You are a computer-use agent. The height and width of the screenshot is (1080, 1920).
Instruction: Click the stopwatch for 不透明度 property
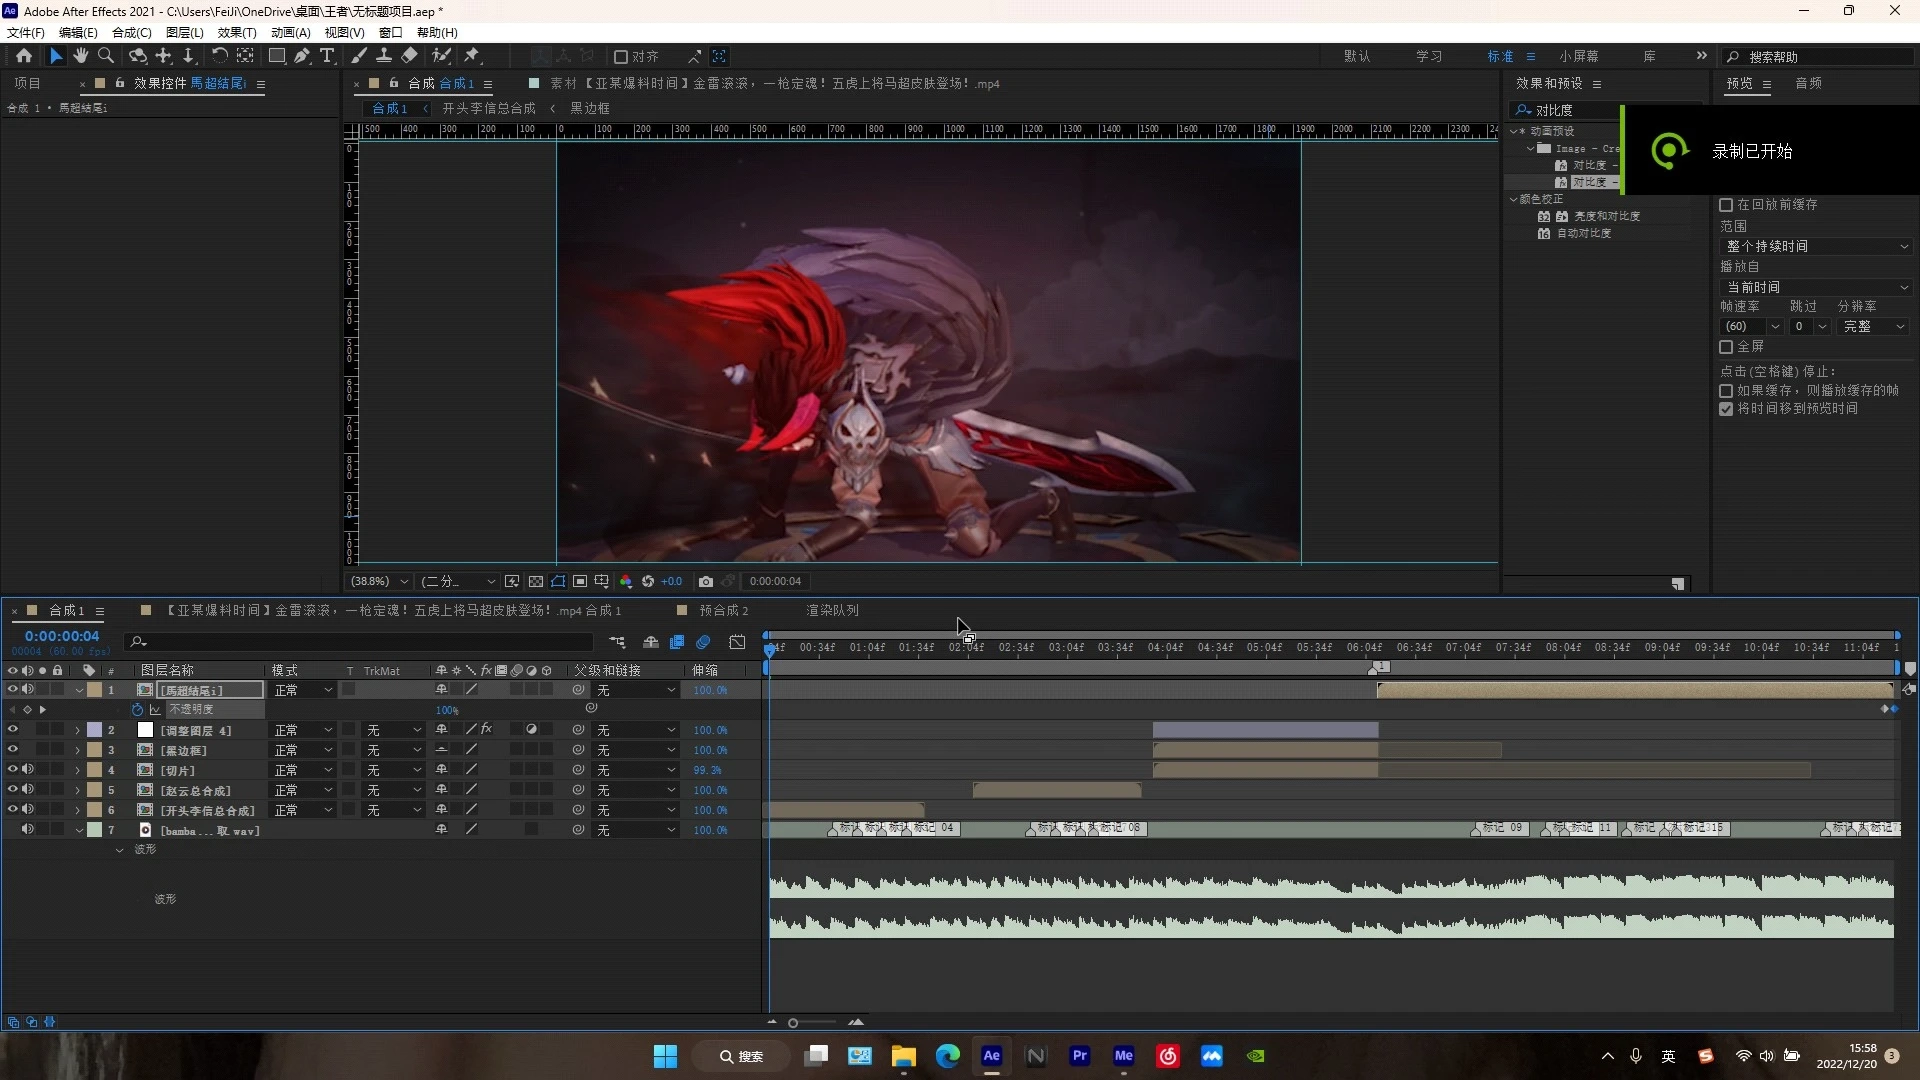[137, 709]
